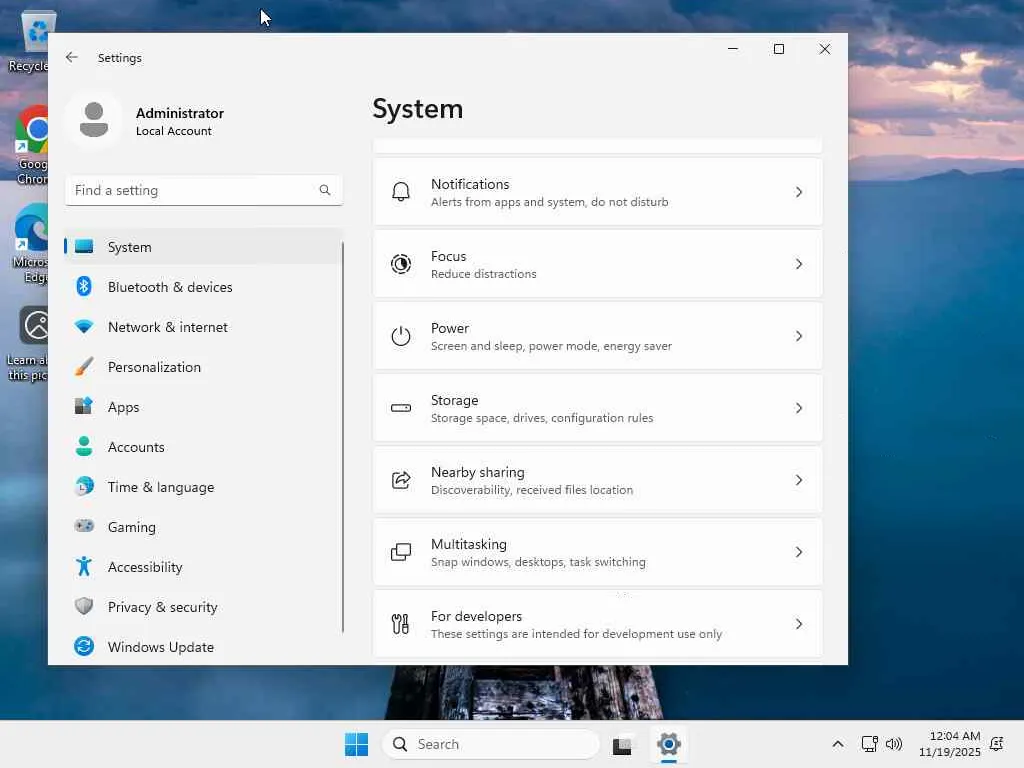Open Multitasking settings page
Viewport: 1024px width, 768px height.
pos(598,552)
